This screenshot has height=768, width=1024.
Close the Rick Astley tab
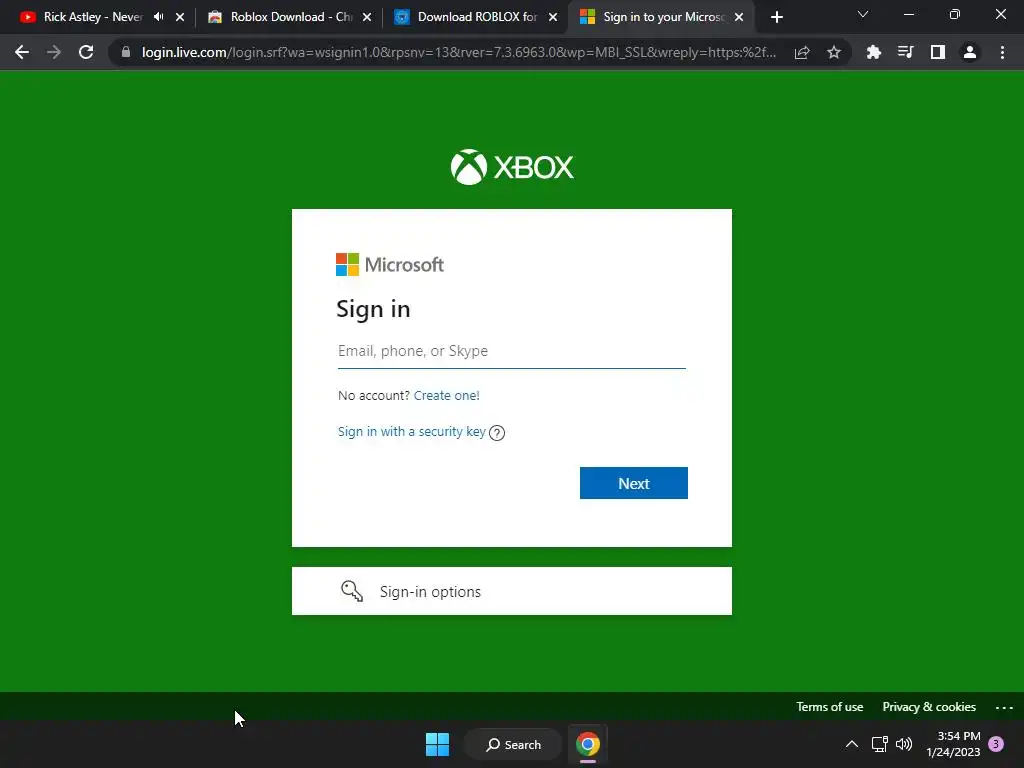tap(180, 17)
